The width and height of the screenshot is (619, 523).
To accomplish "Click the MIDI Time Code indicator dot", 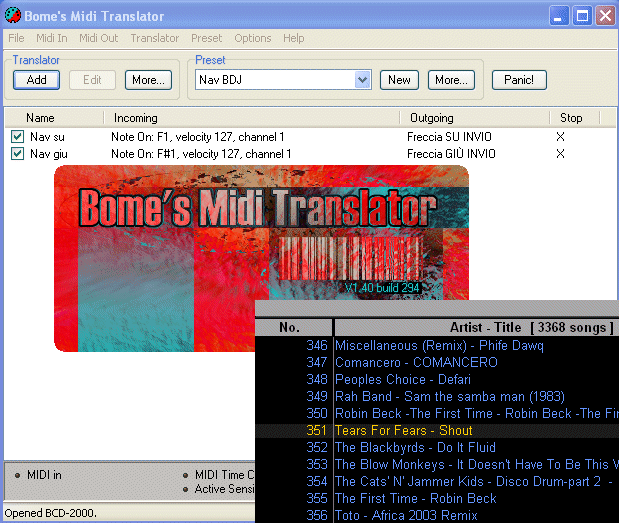I will click(185, 475).
